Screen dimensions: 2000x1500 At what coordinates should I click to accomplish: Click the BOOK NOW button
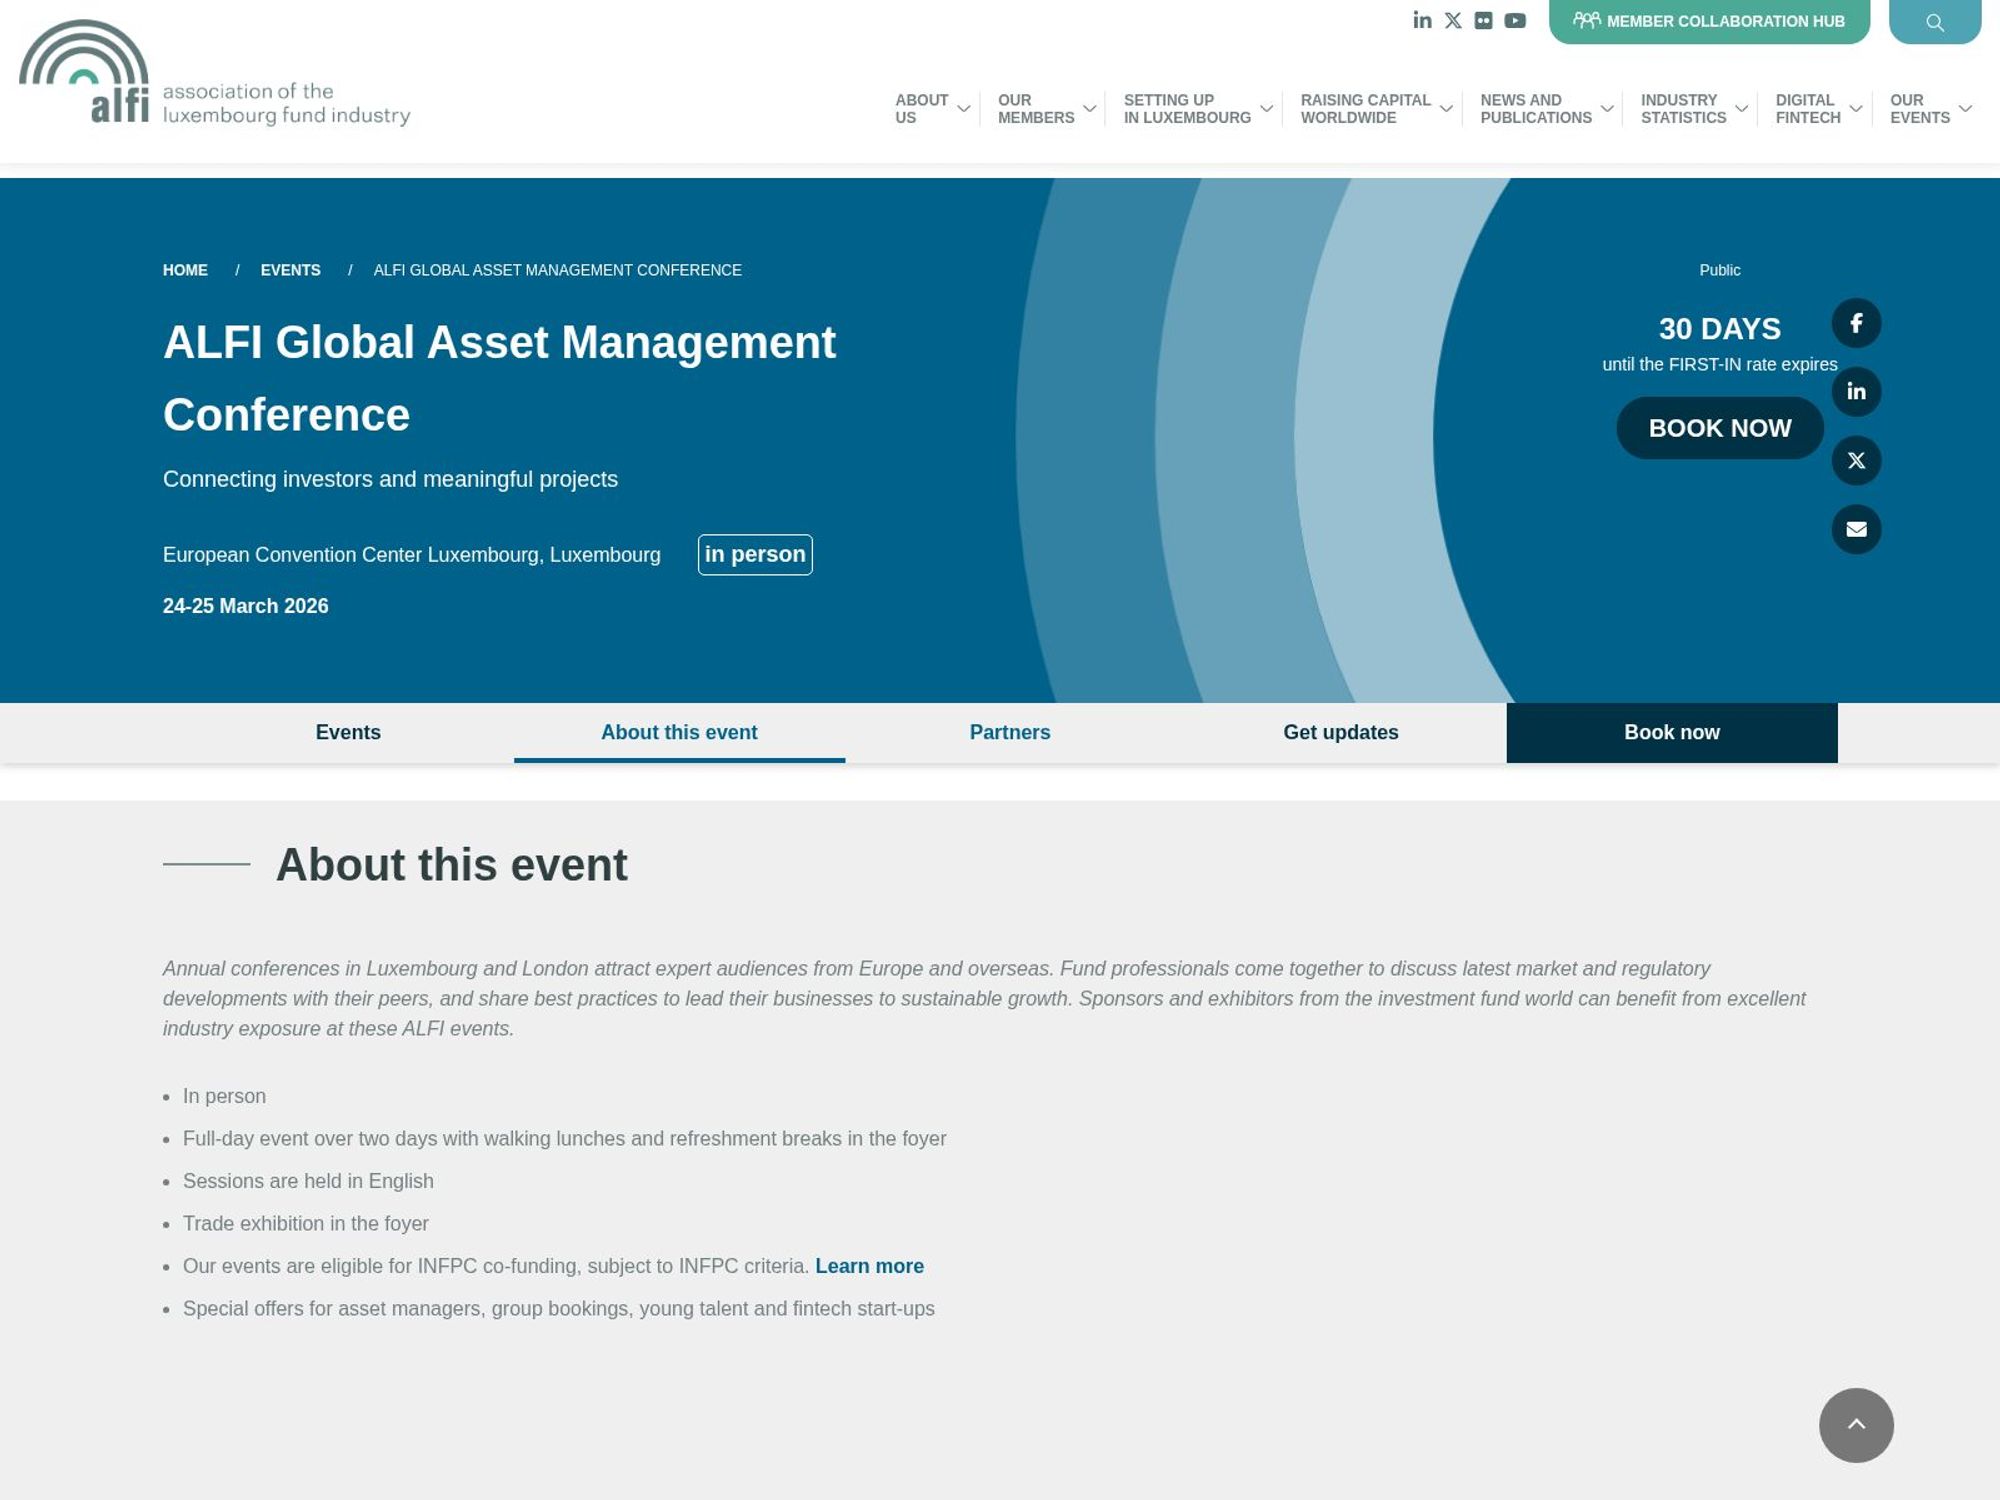(x=1720, y=428)
